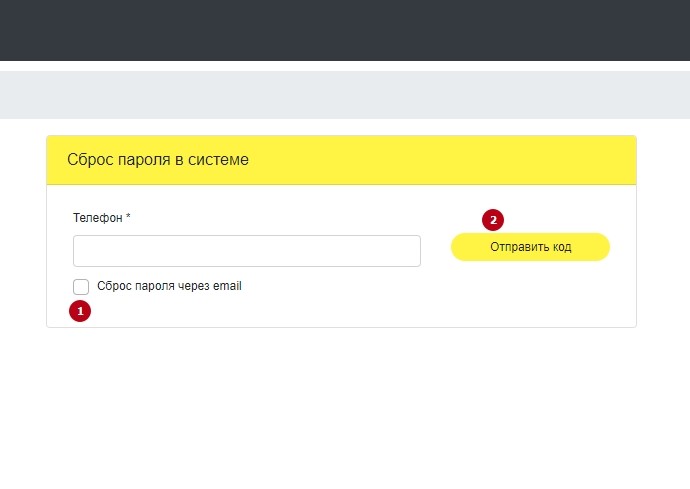Click the Сброс пароля в системе heading

[x=158, y=159]
